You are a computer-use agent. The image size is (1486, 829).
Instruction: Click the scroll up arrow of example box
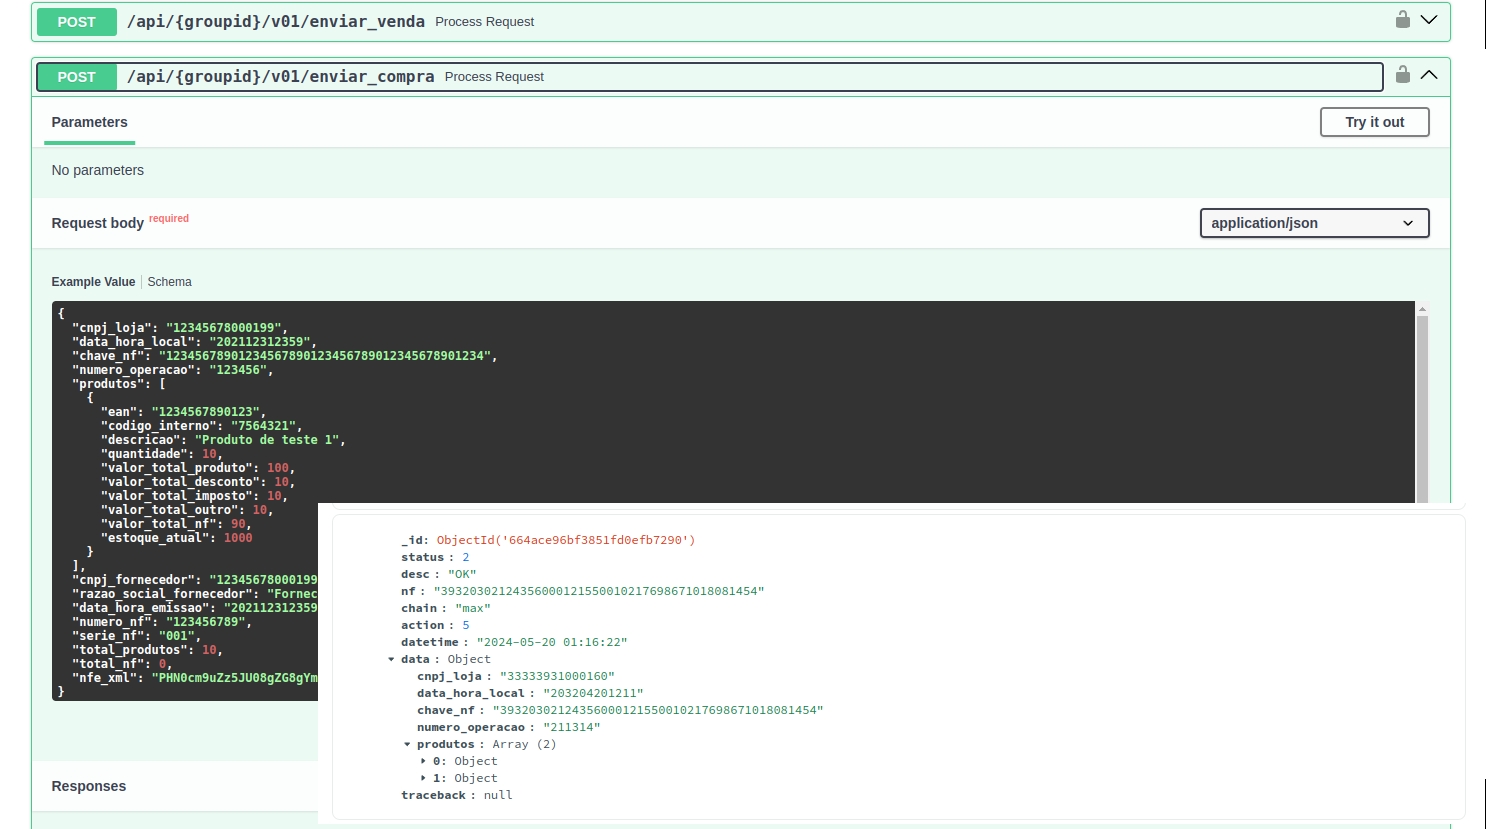[x=1422, y=309]
